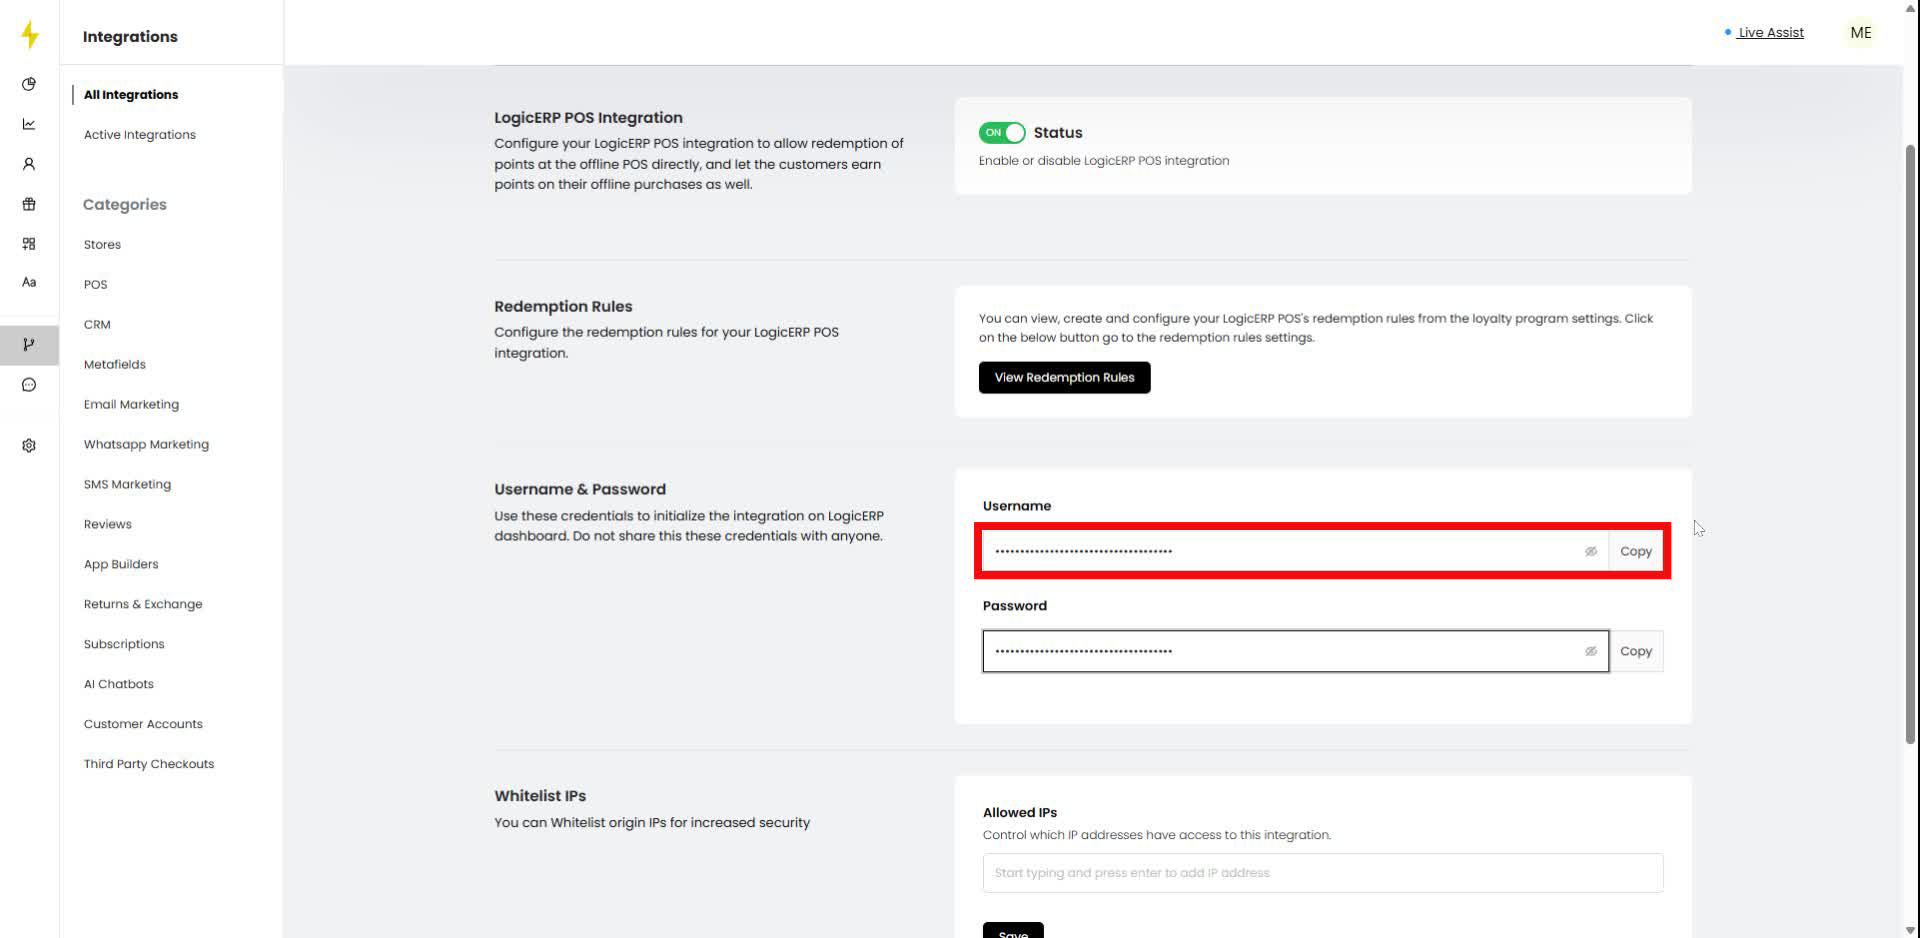The width and height of the screenshot is (1920, 938).
Task: Disable the LogicERP POS integration Status toggle
Action: [1001, 132]
